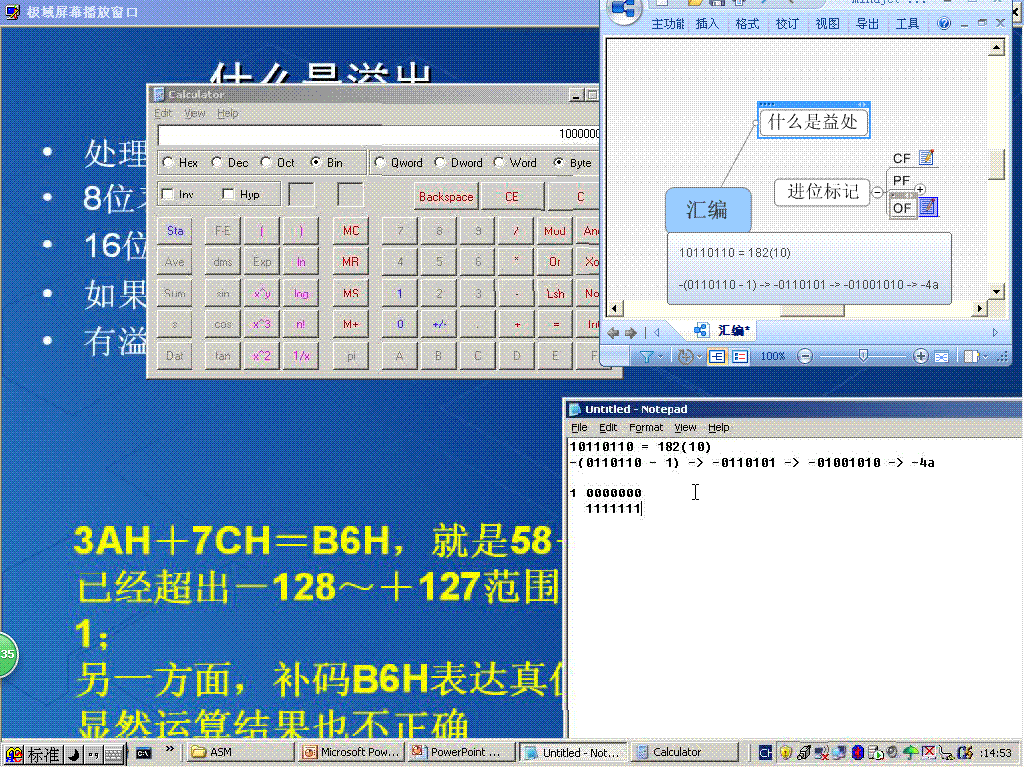Open the note icon beside CF topic
1024x768 pixels.
926,157
